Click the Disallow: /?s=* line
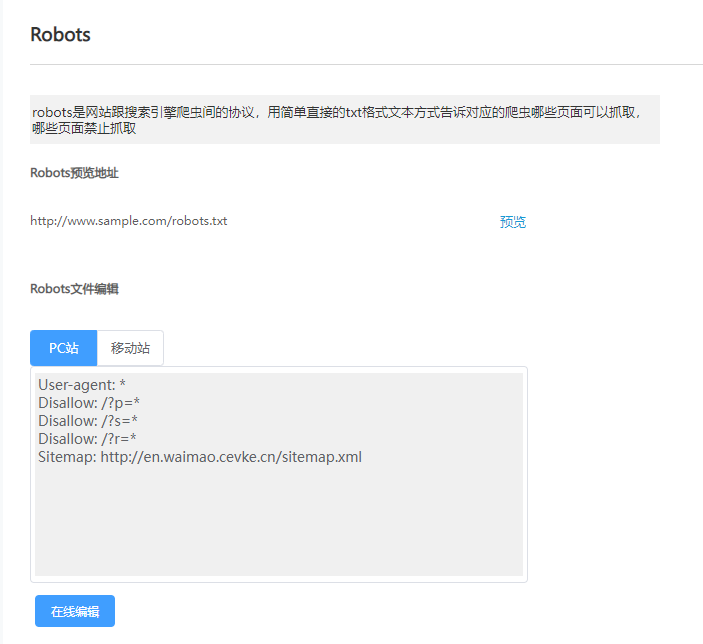The height and width of the screenshot is (644, 703). [88, 421]
